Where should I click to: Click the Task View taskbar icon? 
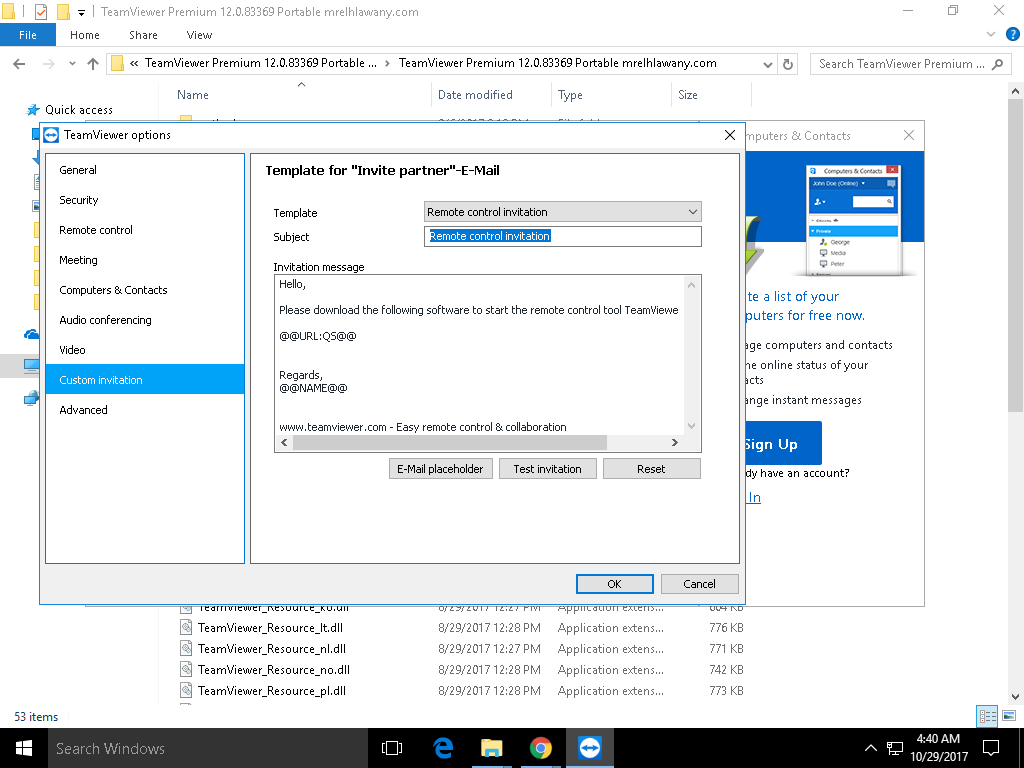392,748
